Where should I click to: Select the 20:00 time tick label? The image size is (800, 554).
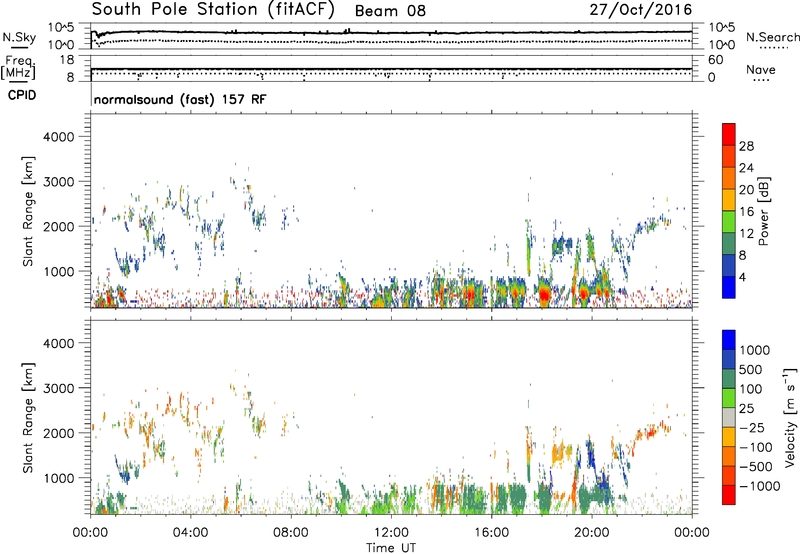click(592, 533)
